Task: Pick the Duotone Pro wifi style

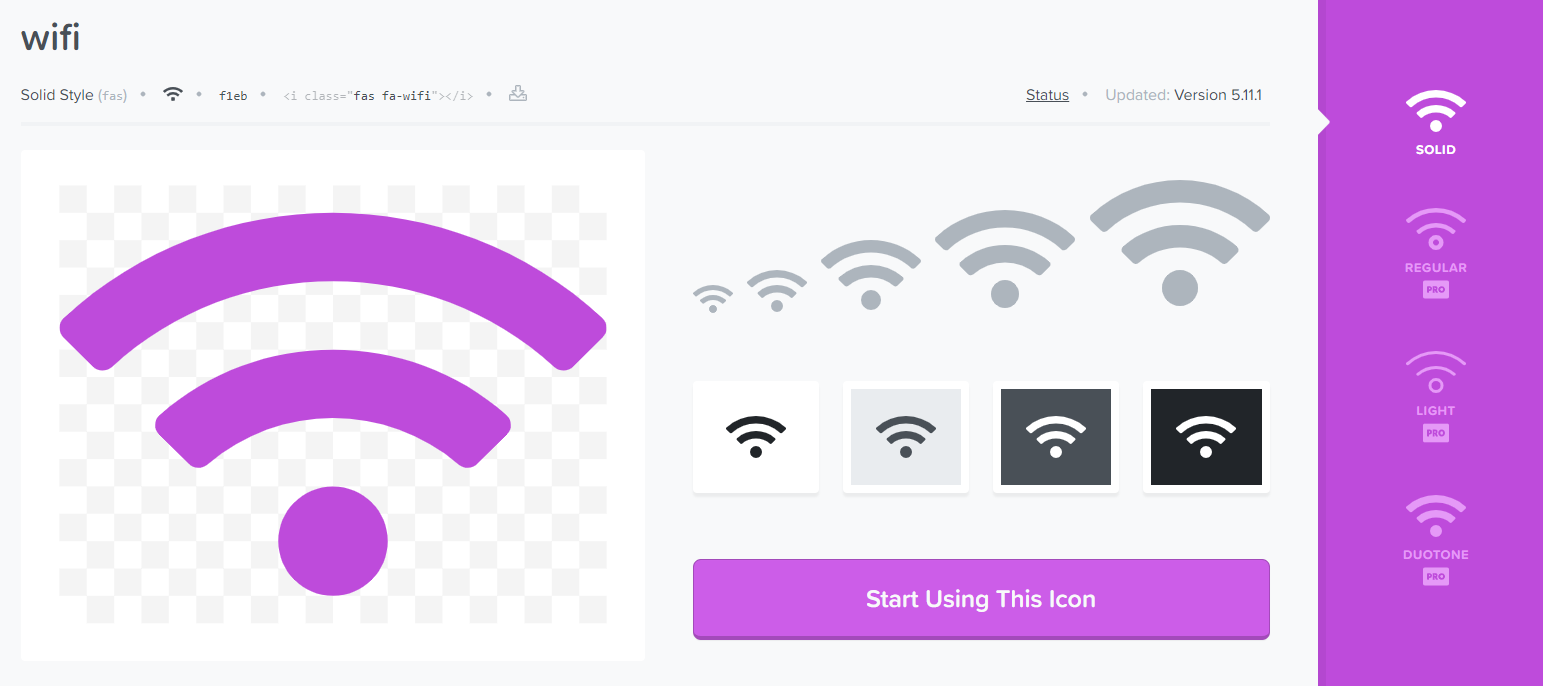Action: tap(1435, 539)
